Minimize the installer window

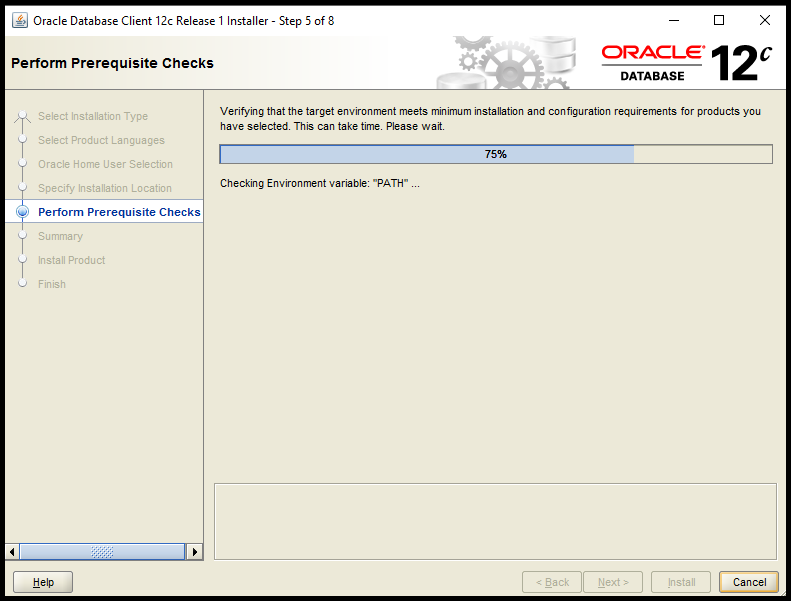point(674,20)
